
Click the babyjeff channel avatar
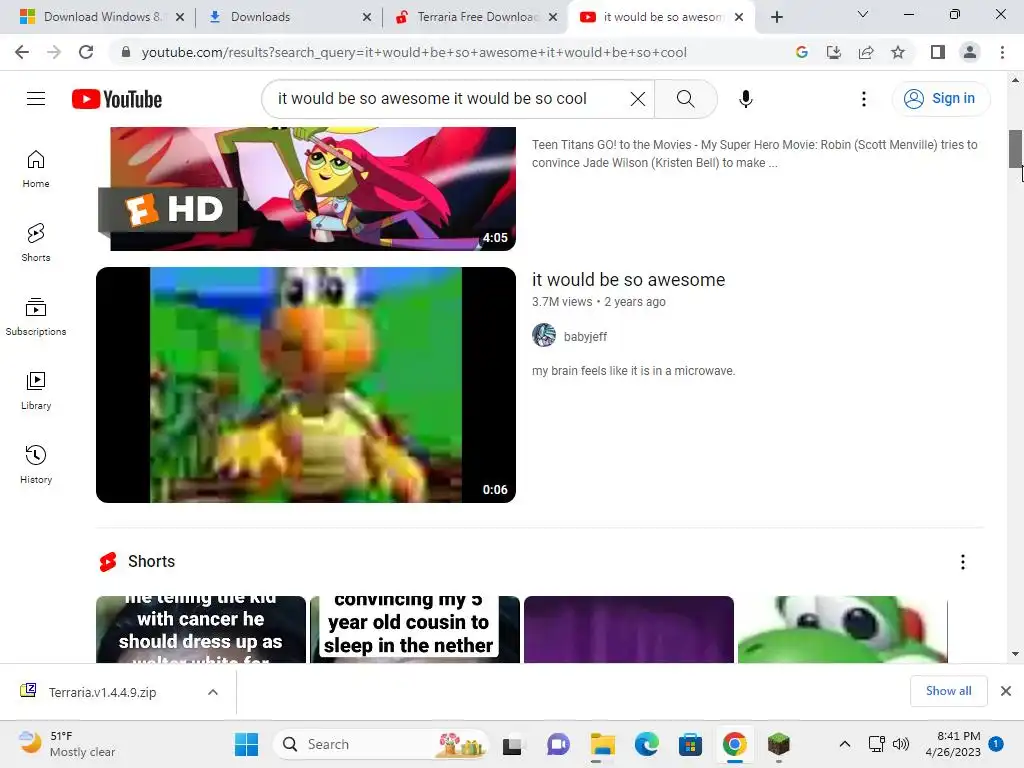[544, 335]
